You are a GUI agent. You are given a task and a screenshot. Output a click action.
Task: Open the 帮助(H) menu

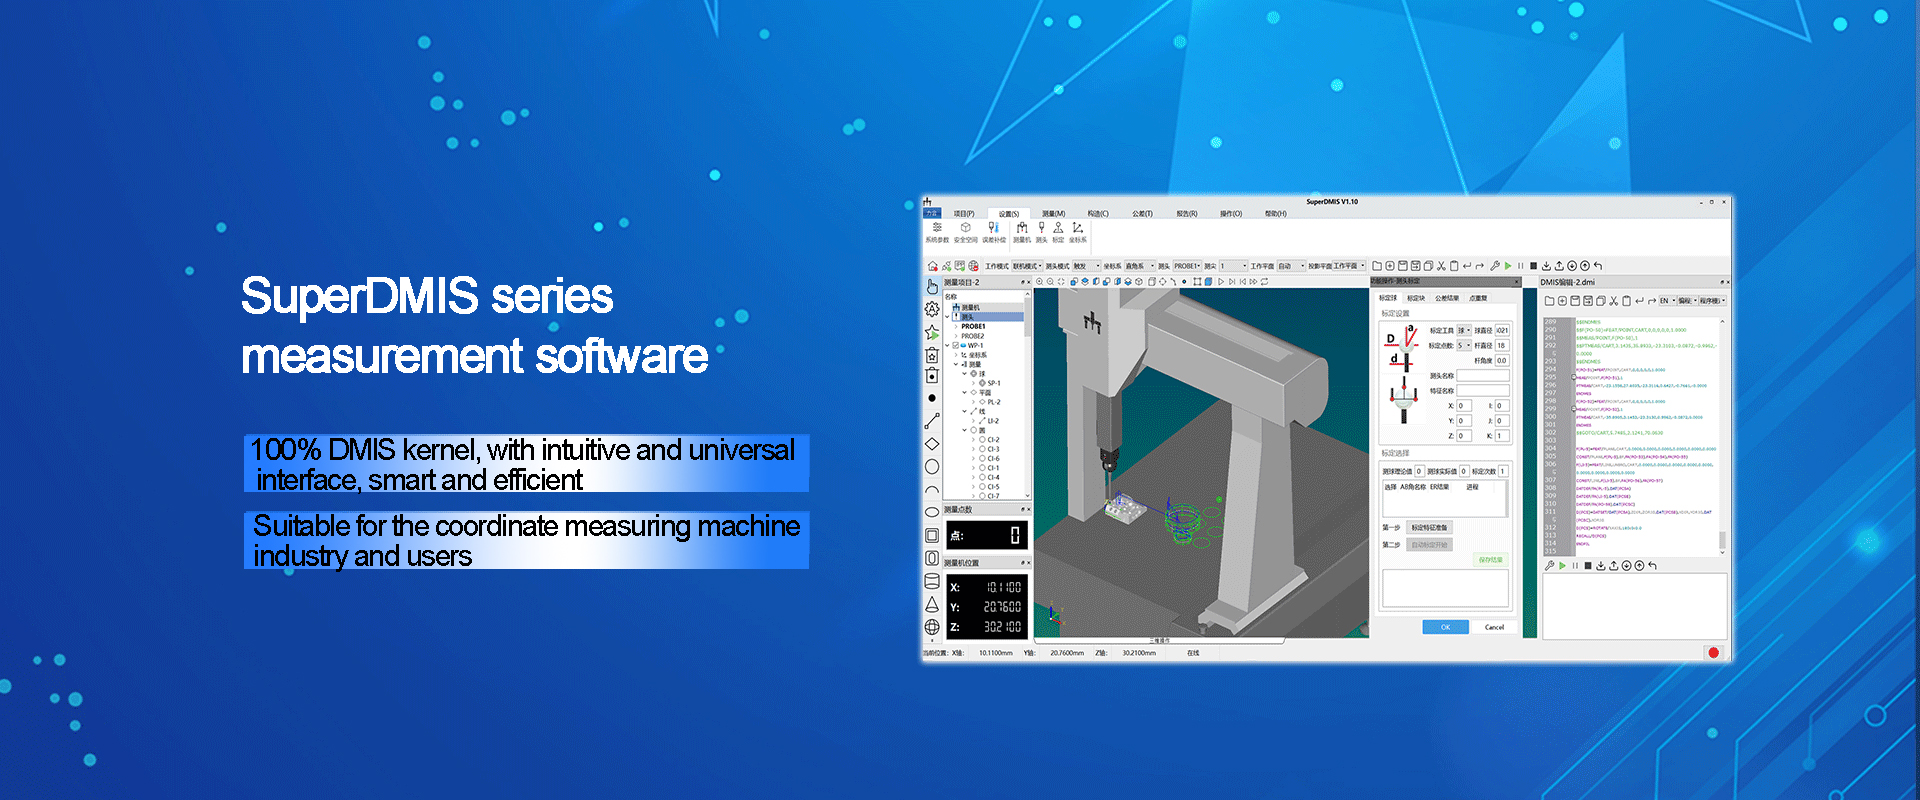[1276, 214]
